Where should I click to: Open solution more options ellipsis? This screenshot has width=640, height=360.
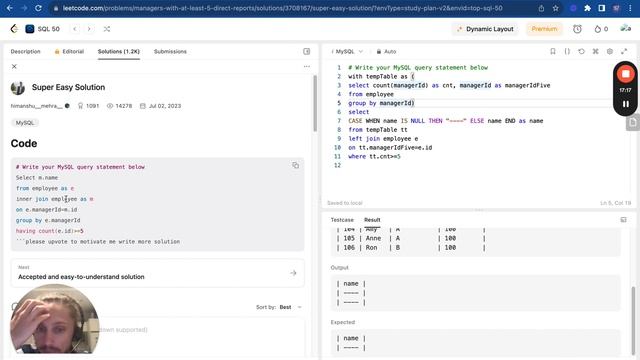[307, 66]
